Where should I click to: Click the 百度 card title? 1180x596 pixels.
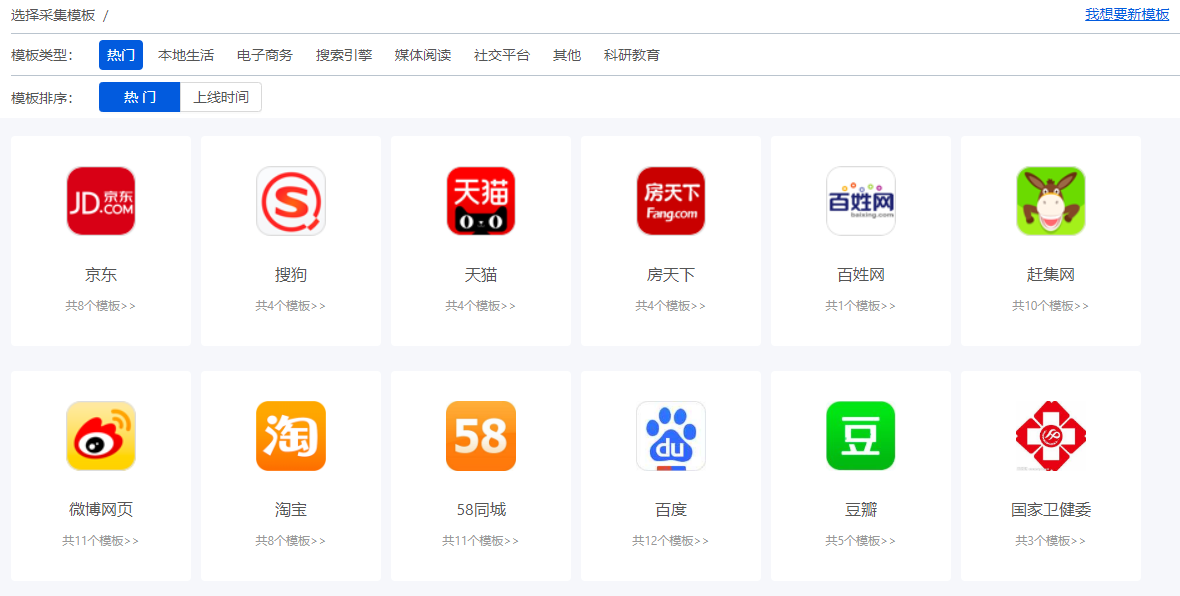pyautogui.click(x=671, y=510)
